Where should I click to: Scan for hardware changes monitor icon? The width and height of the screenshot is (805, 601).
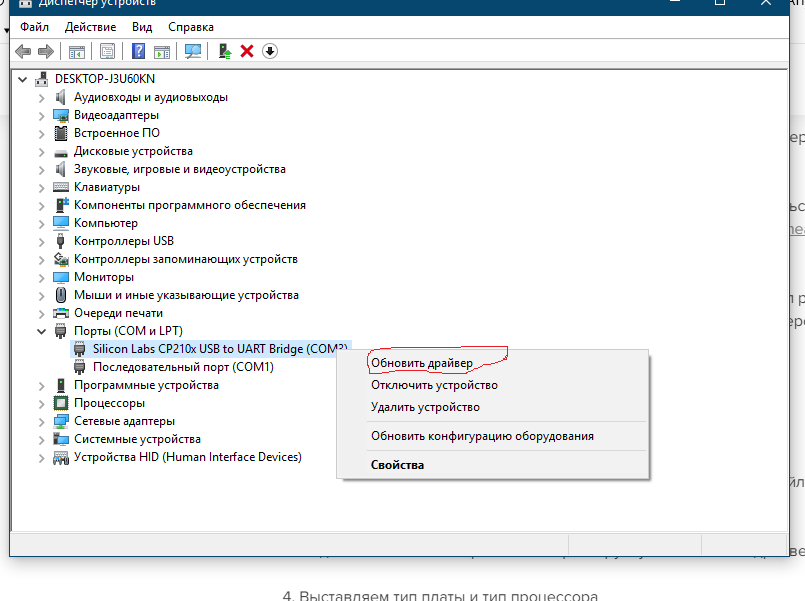(193, 51)
